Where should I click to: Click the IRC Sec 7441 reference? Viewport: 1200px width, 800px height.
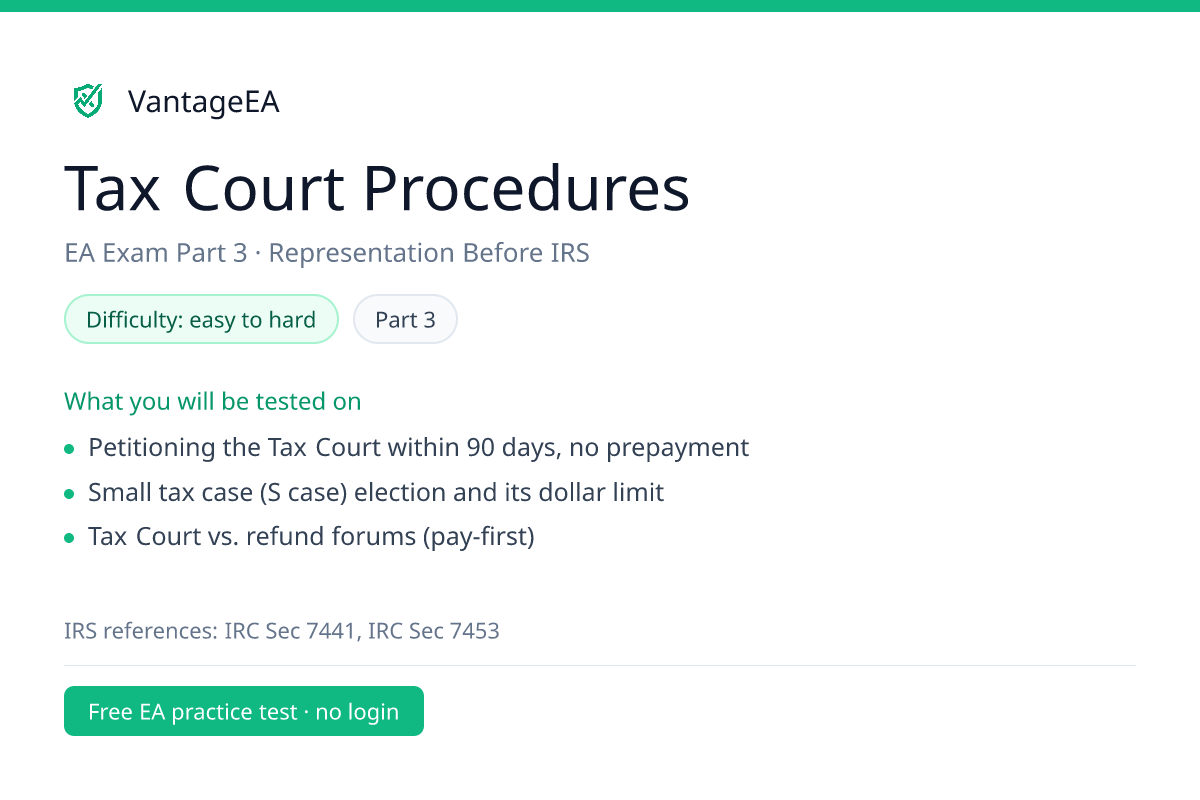[x=290, y=631]
